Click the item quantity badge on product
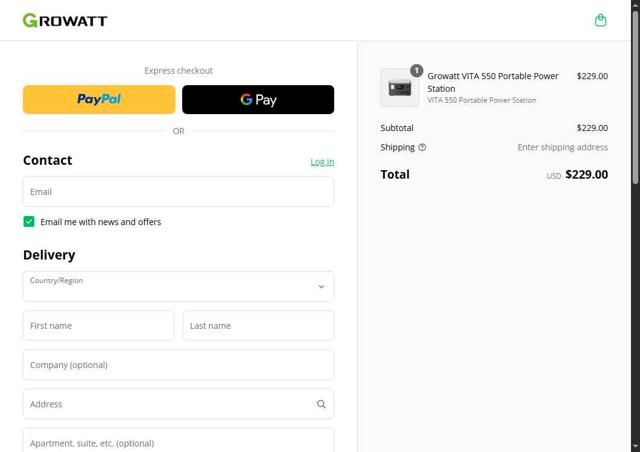This screenshot has height=452, width=640. click(x=416, y=71)
